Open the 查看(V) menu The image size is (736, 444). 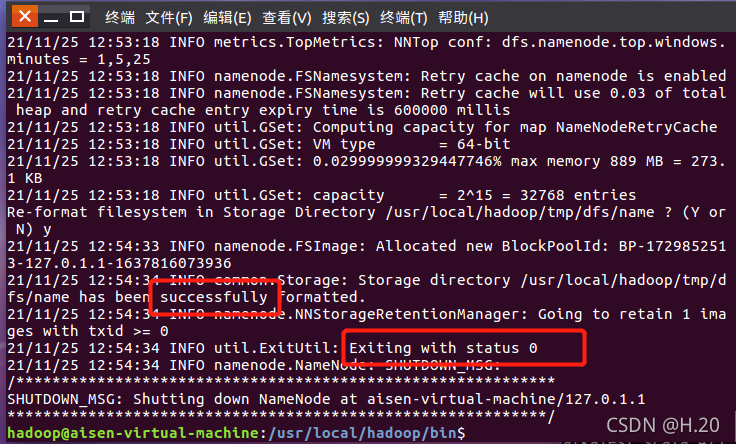[287, 18]
